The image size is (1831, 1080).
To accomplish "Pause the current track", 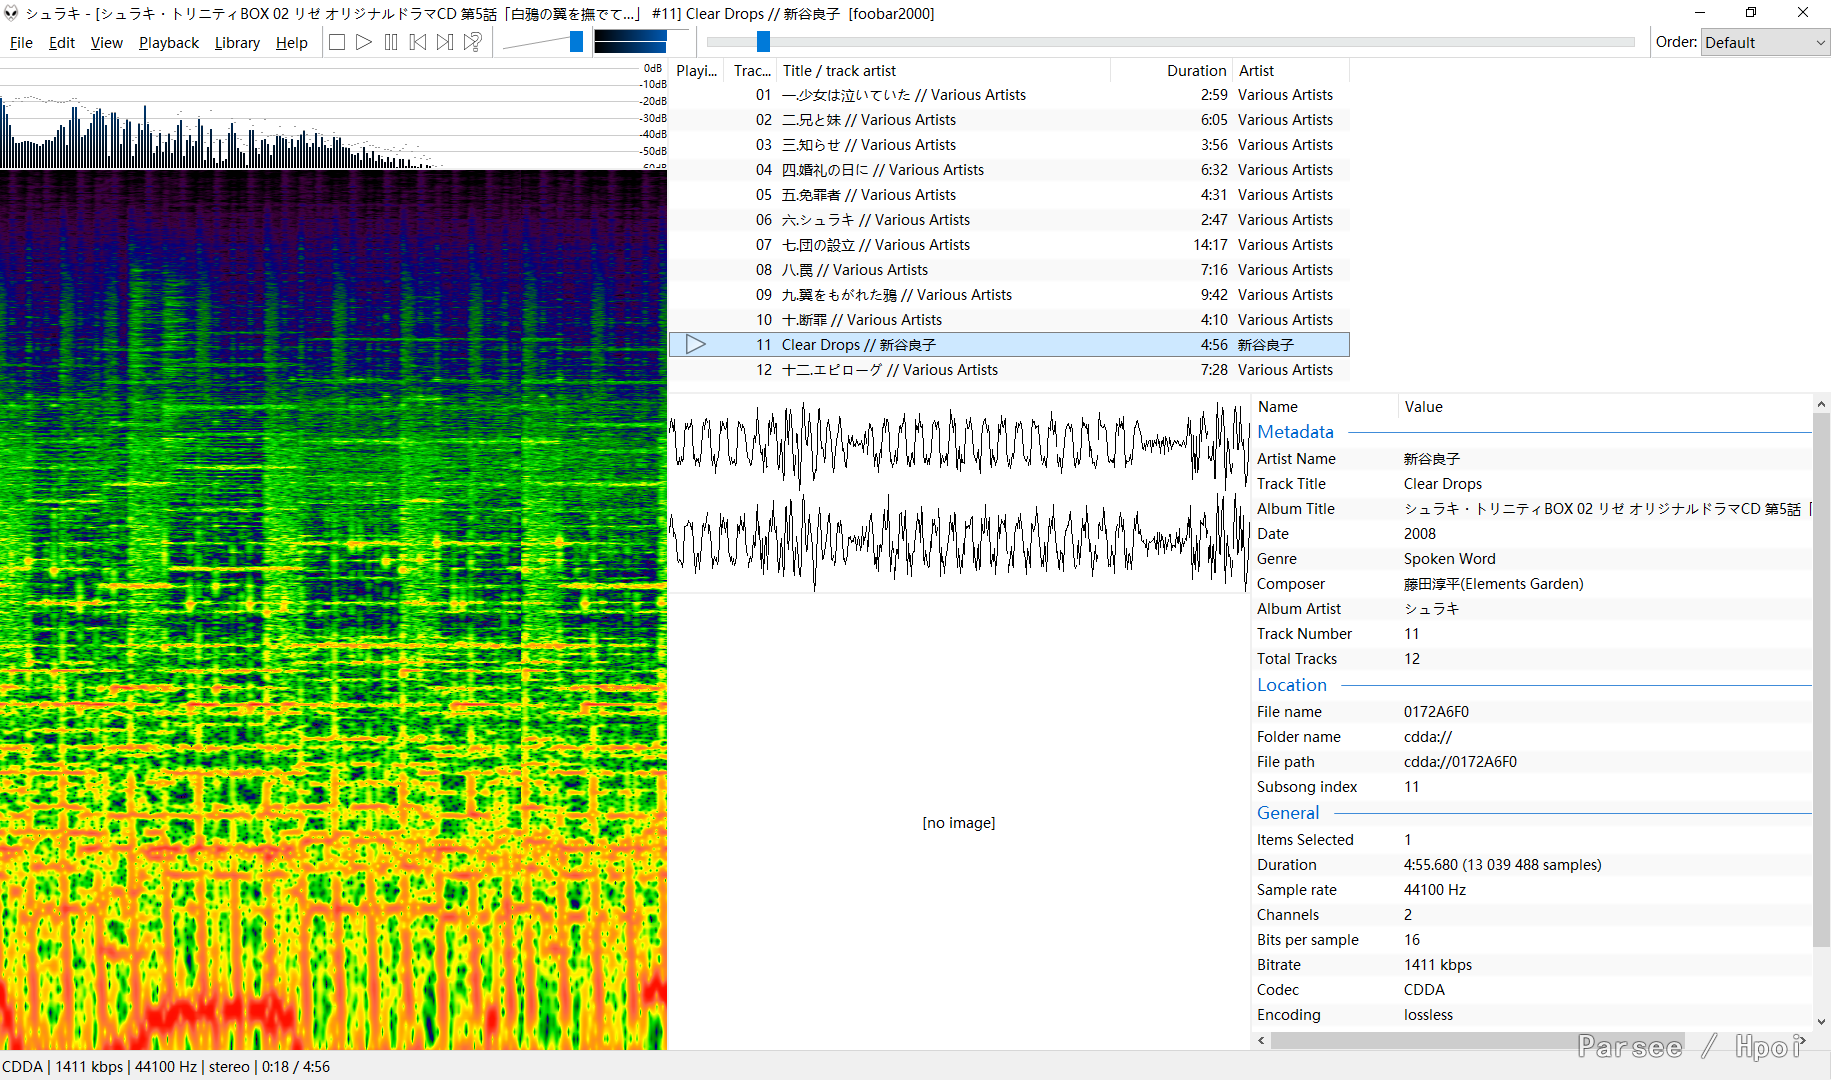I will click(391, 42).
